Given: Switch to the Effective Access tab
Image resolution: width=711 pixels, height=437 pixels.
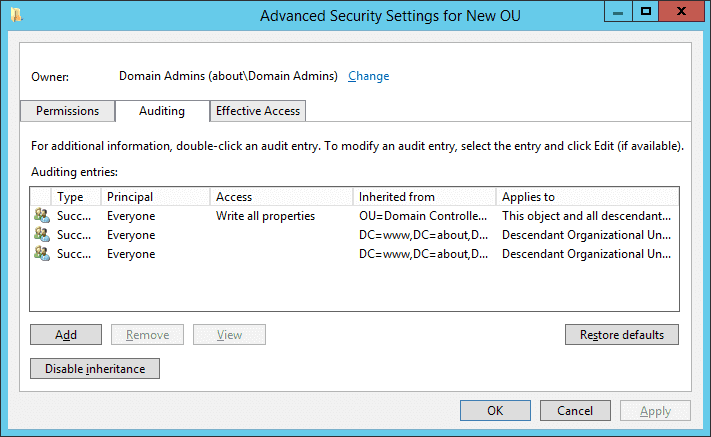Looking at the screenshot, I should coord(258,111).
